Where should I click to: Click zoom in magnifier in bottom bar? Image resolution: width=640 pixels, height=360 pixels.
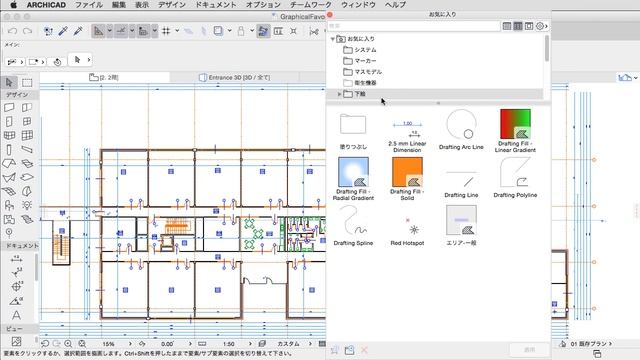68,344
